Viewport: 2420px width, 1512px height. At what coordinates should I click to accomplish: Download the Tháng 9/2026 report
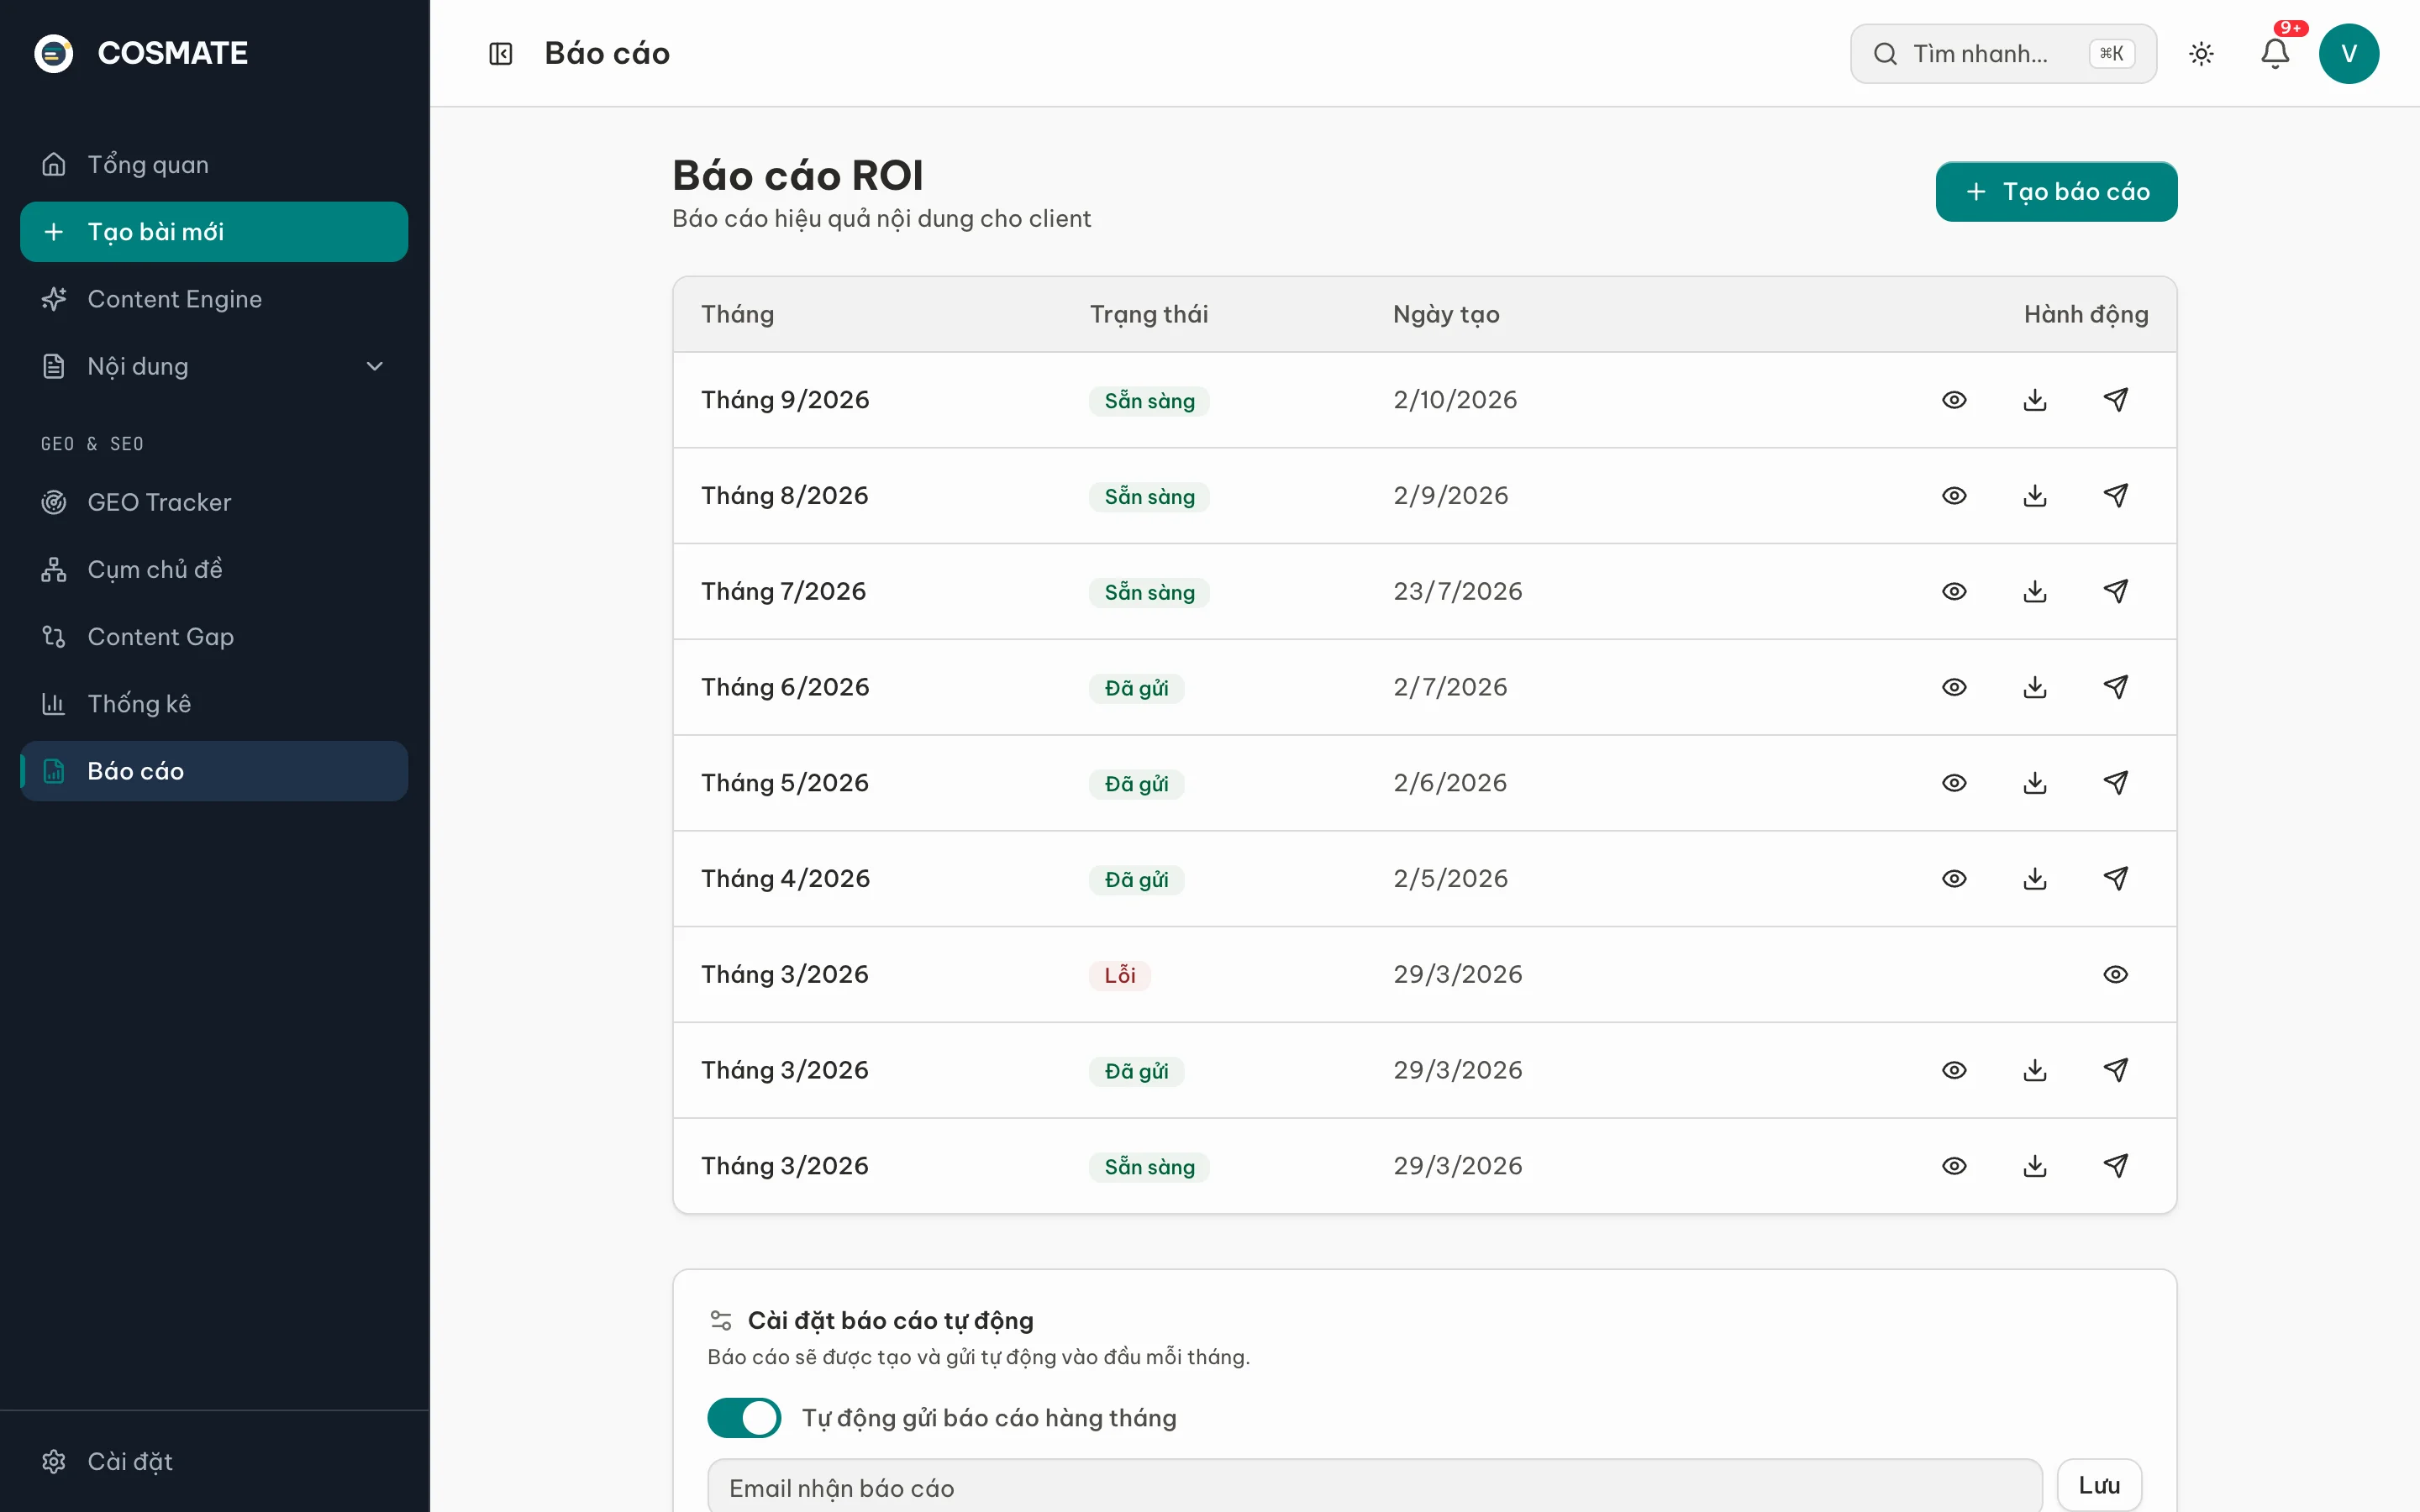[x=2035, y=400]
